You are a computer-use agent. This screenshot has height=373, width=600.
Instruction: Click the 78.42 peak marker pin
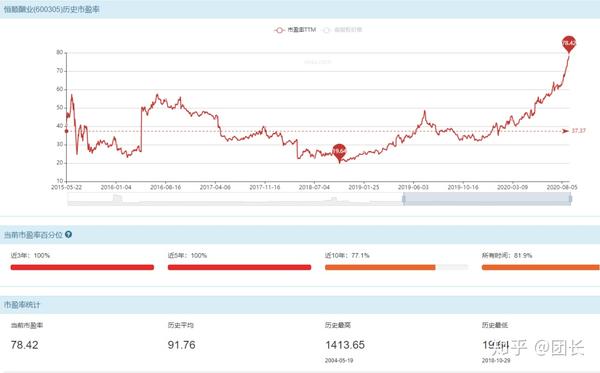click(569, 44)
